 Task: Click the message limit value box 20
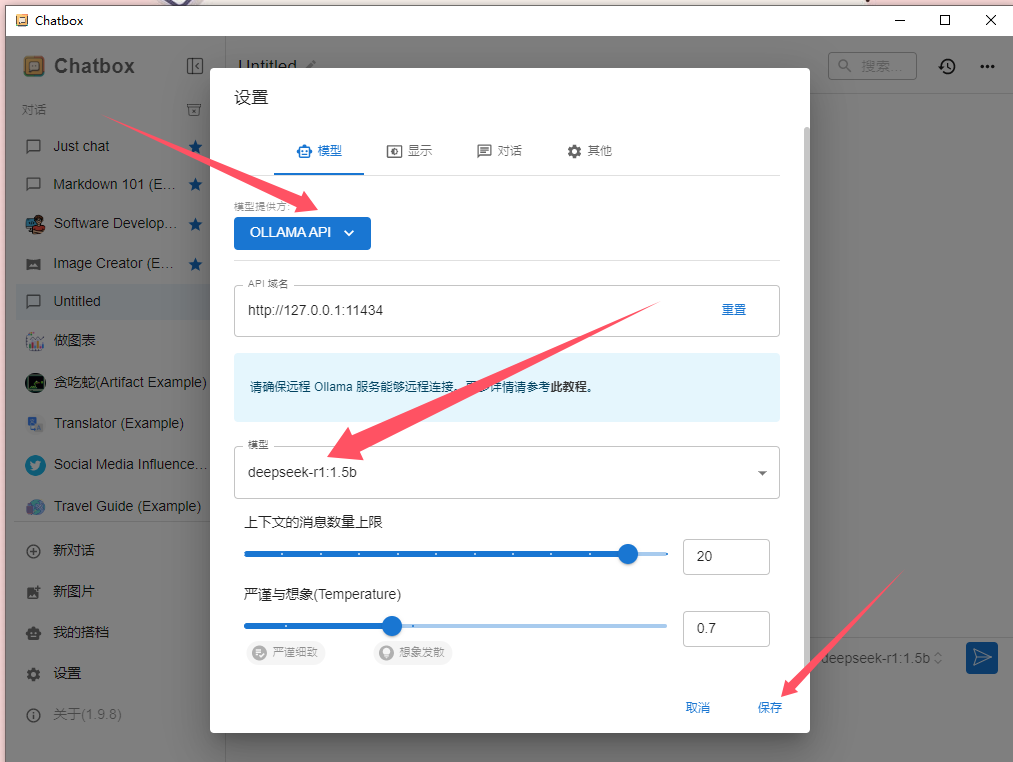[x=726, y=556]
